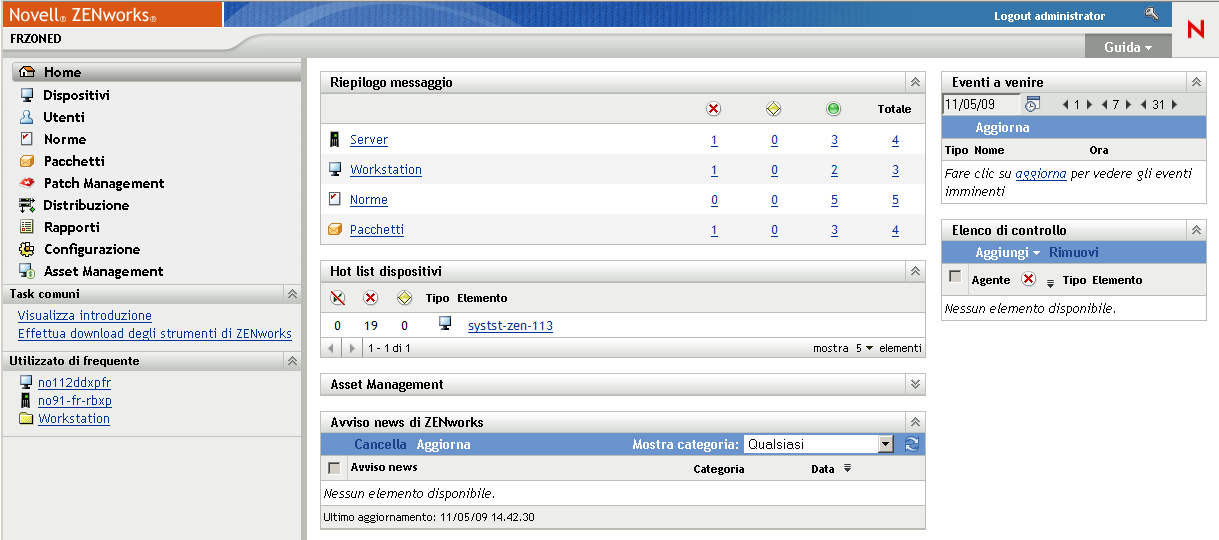Open the no91-fr-rbxp frequently used link
Viewport: 1219px width, 540px height.
tap(75, 401)
